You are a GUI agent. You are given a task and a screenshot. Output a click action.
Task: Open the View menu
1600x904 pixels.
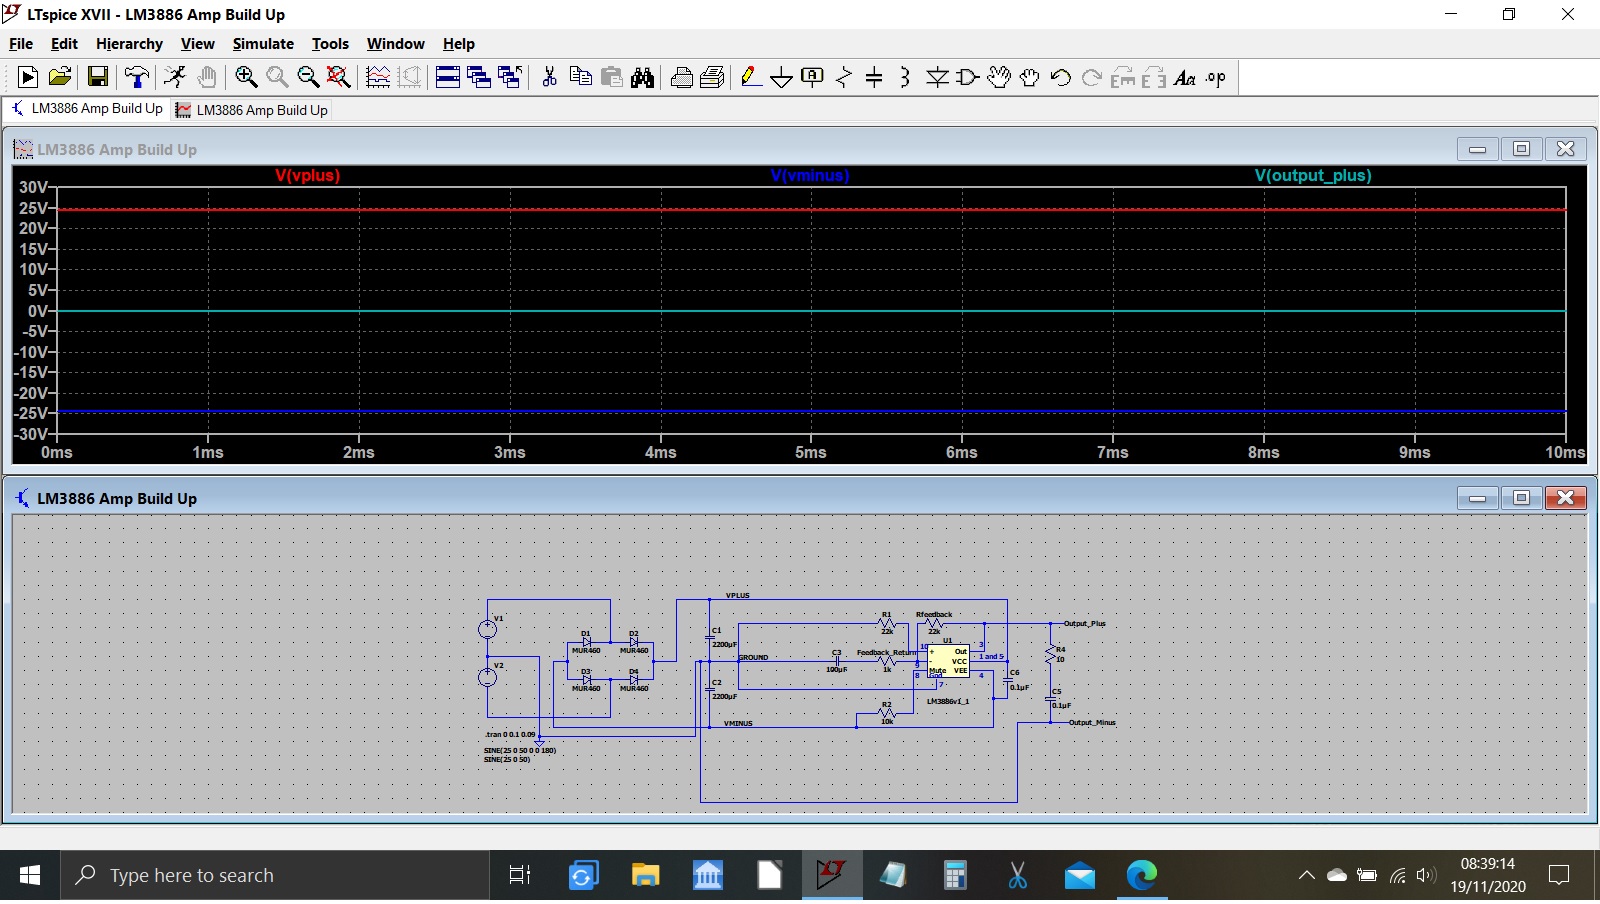pos(197,44)
